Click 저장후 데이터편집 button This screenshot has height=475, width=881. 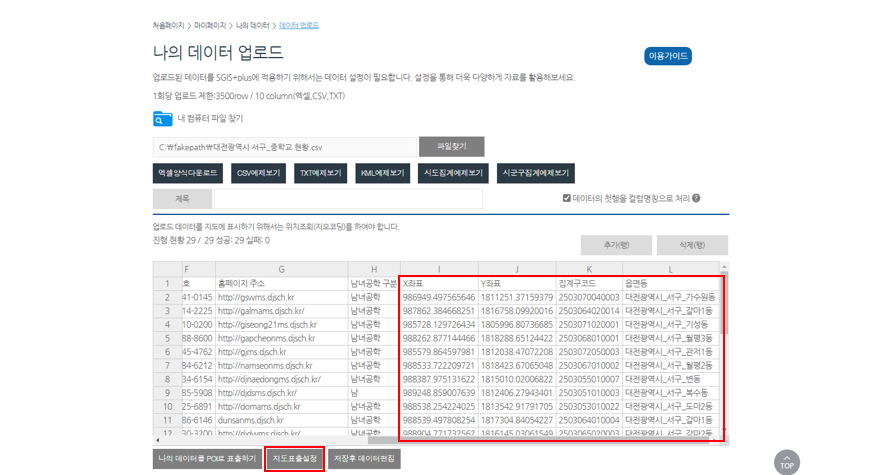364,459
